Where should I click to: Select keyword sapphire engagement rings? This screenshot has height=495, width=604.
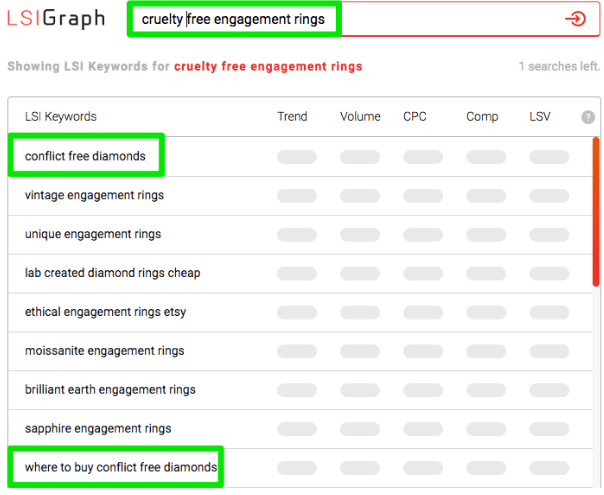tap(98, 429)
